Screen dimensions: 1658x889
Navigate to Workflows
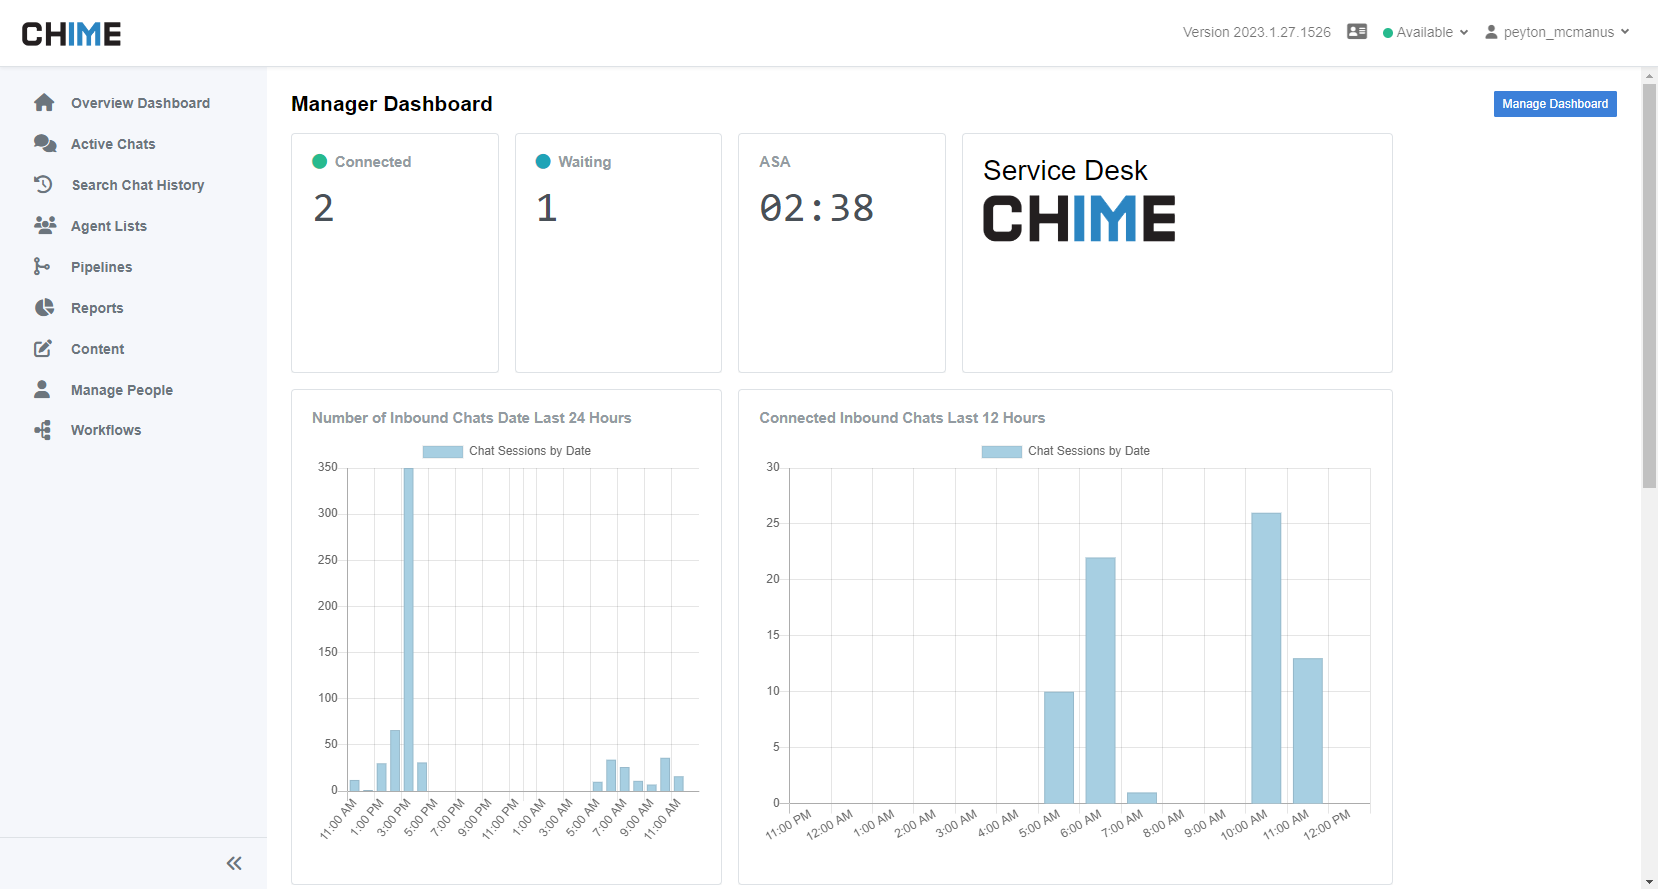tap(106, 430)
